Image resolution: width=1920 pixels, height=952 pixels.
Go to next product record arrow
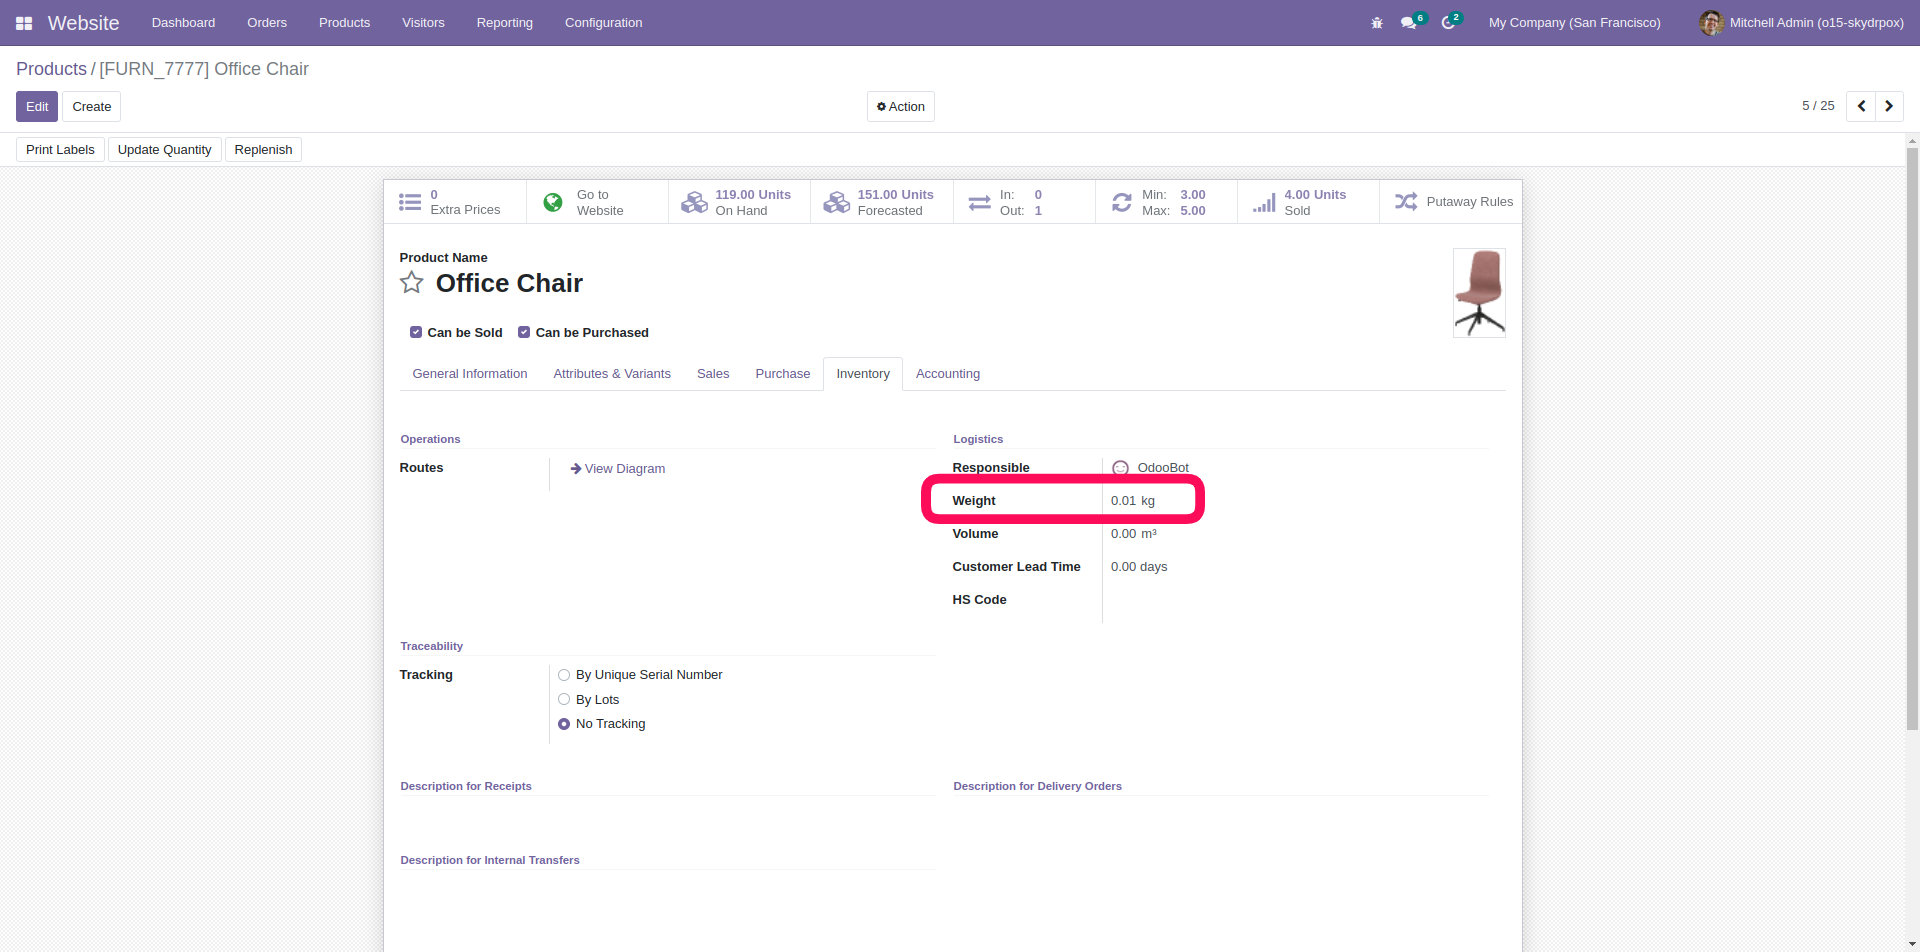pos(1889,106)
